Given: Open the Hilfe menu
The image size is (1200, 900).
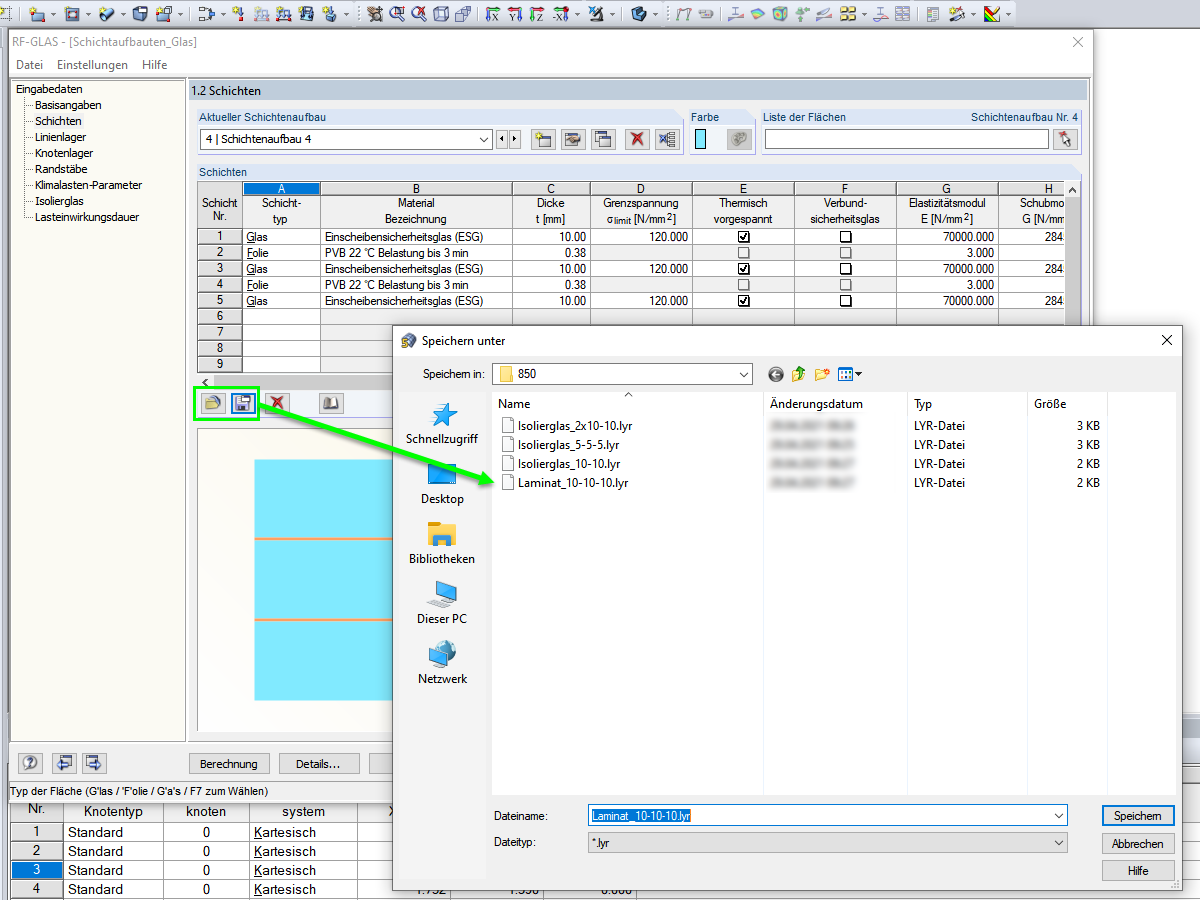Looking at the screenshot, I should tap(154, 64).
